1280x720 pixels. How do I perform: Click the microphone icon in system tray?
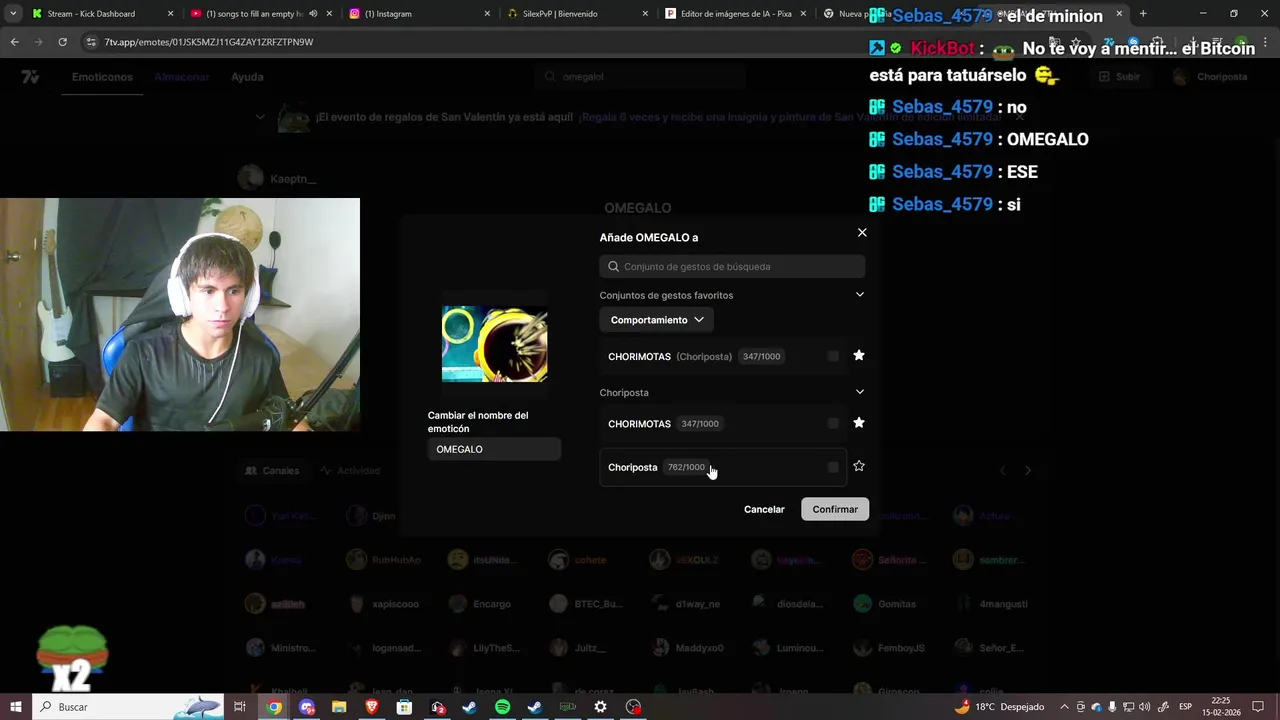1112,707
